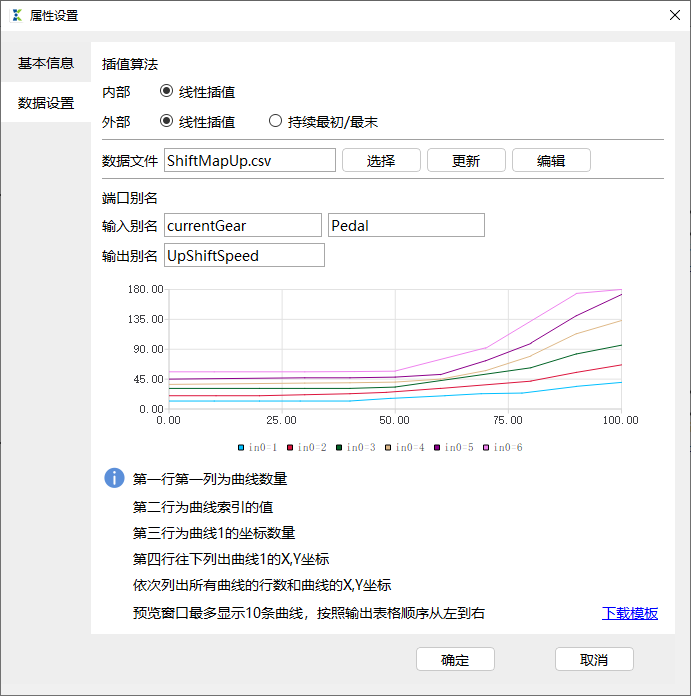The height and width of the screenshot is (696, 691).
Task: Click the in0=5 legend swatch
Action: coord(437,447)
